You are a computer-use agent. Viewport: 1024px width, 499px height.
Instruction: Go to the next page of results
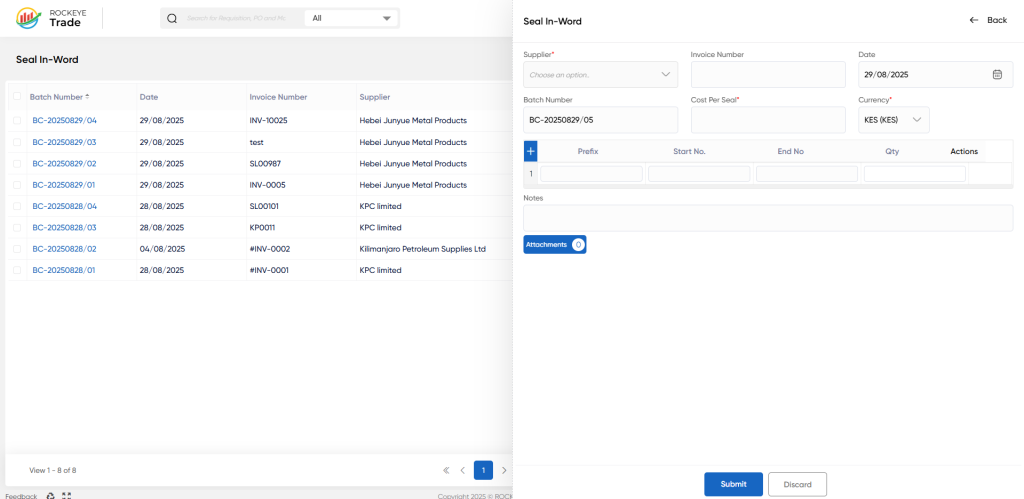[x=504, y=470]
